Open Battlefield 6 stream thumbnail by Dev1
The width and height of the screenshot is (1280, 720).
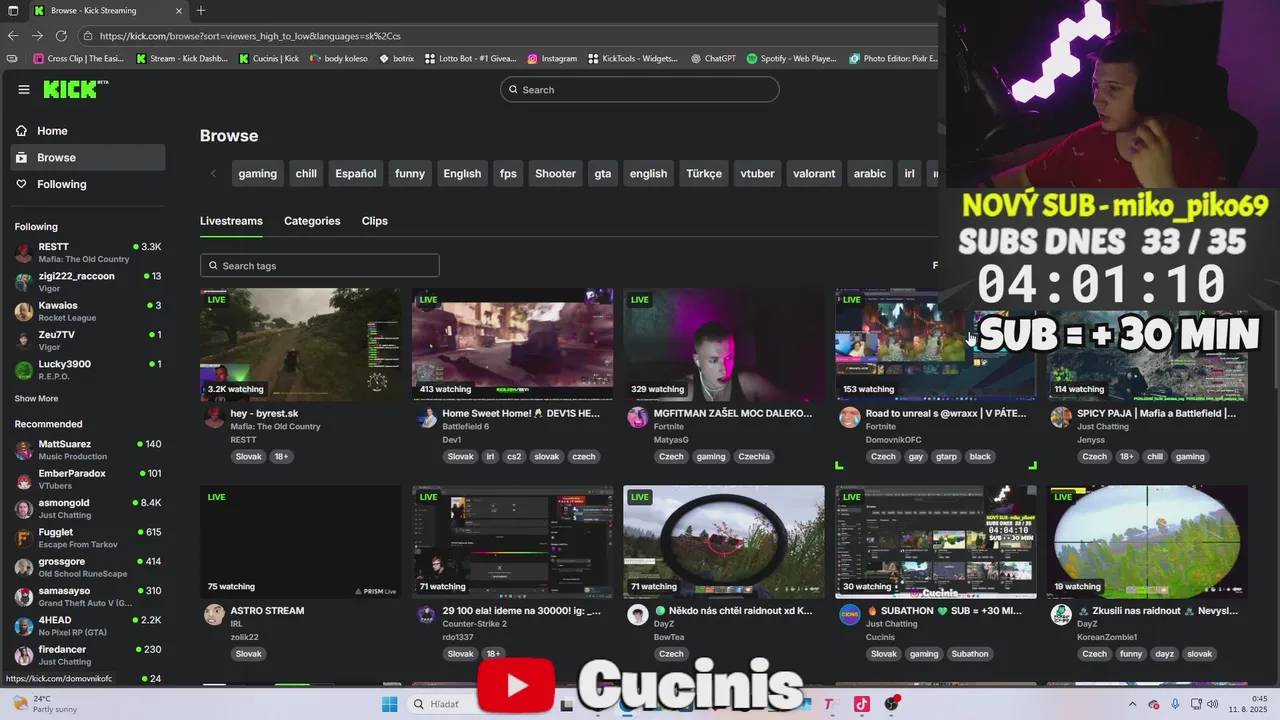[512, 344]
